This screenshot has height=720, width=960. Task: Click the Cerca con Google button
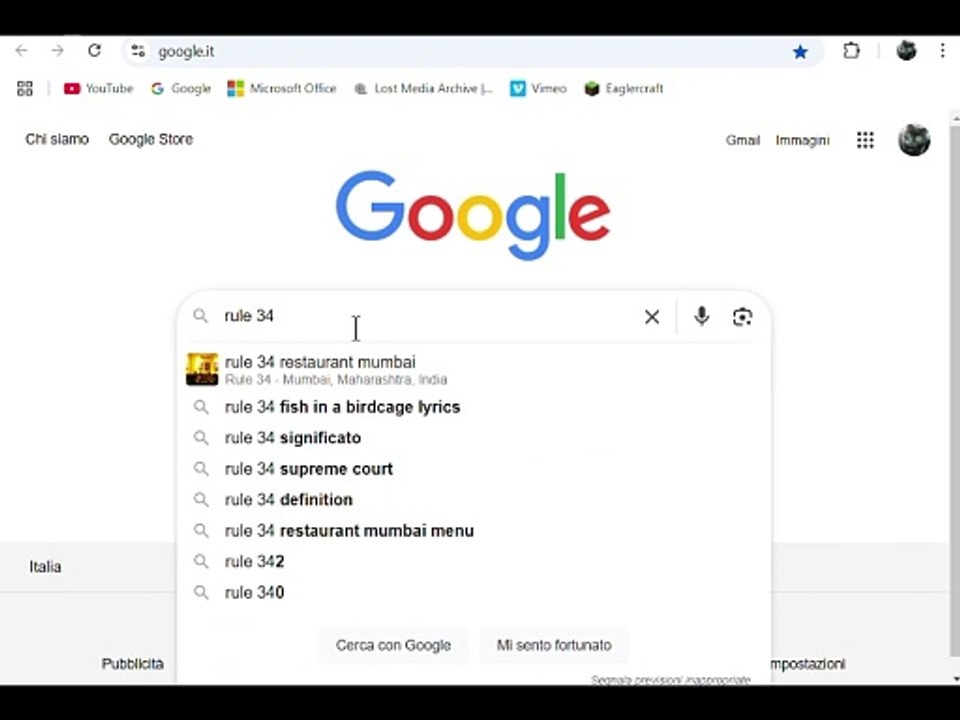pos(393,645)
